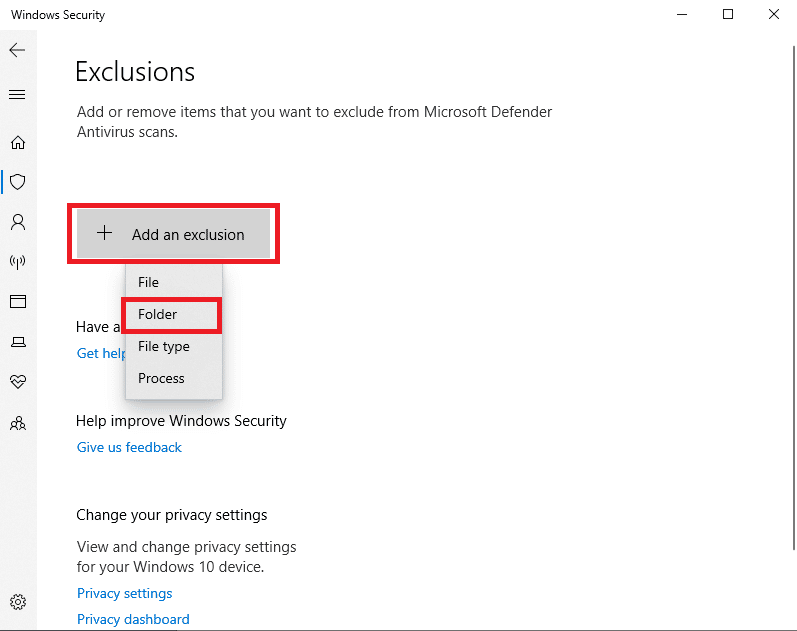Click the Change your privacy settings heading
797x631 pixels.
click(172, 515)
